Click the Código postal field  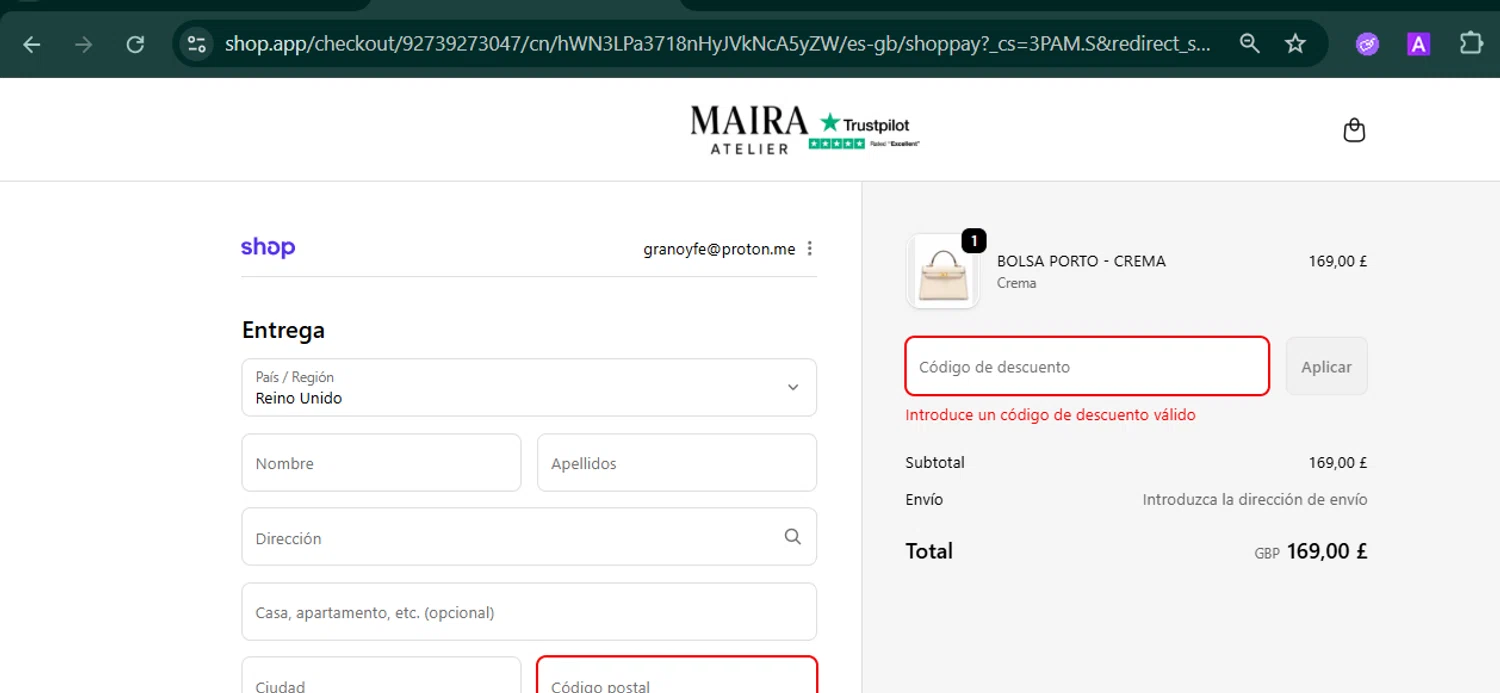[677, 675]
